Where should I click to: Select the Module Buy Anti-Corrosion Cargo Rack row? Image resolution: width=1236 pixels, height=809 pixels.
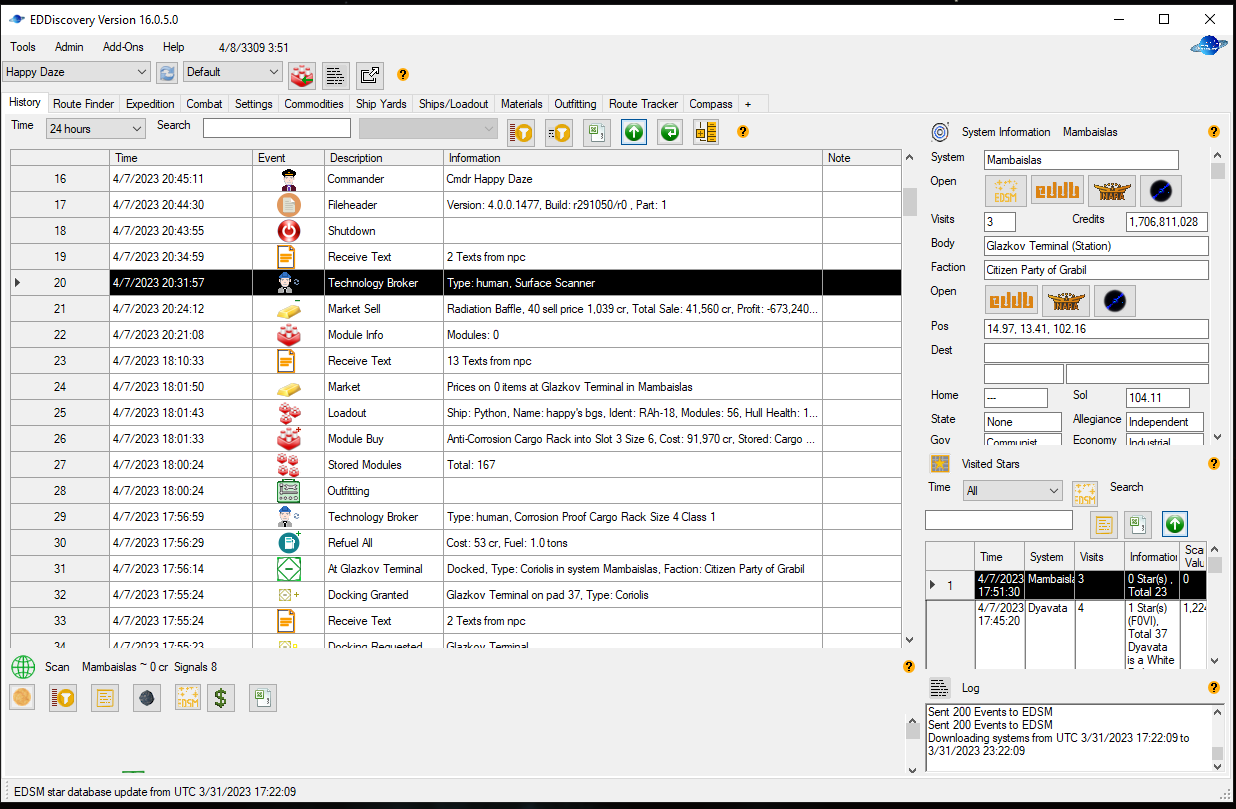point(455,439)
